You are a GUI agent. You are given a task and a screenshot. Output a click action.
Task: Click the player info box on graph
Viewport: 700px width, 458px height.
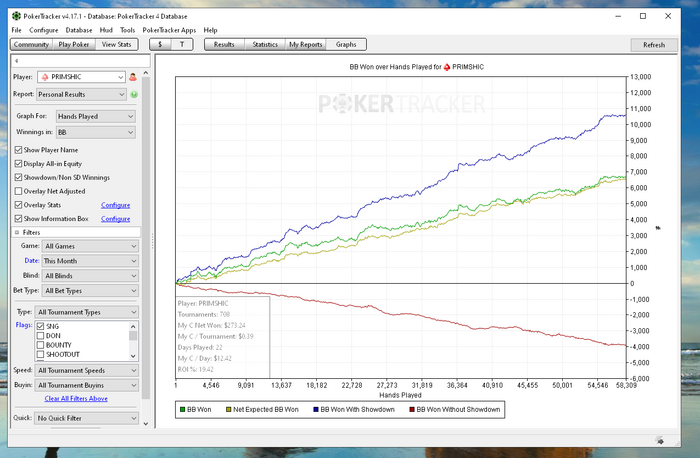(x=223, y=337)
